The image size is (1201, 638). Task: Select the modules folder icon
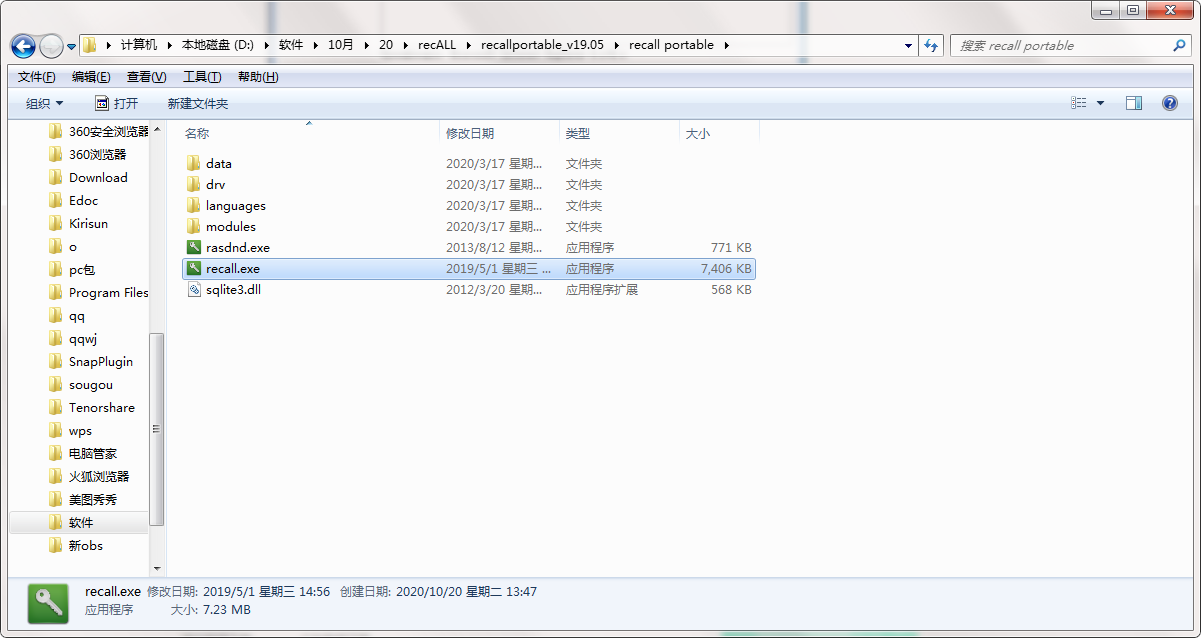click(x=194, y=226)
